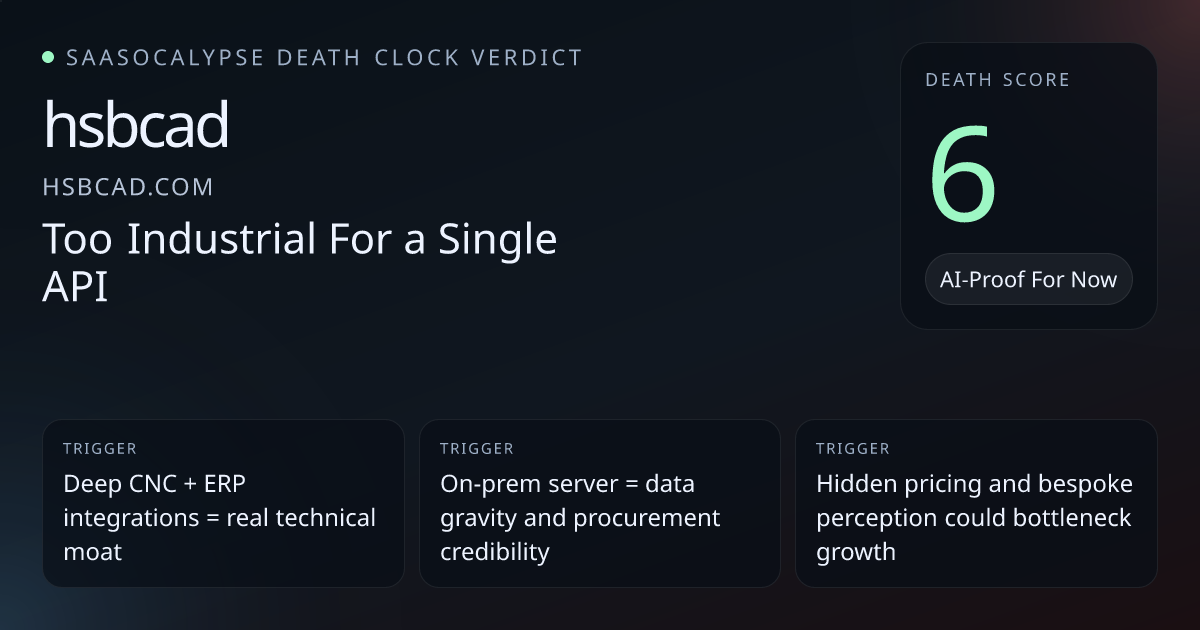Image resolution: width=1200 pixels, height=630 pixels.
Task: Click the green status dot
Action: pyautogui.click(x=48, y=58)
